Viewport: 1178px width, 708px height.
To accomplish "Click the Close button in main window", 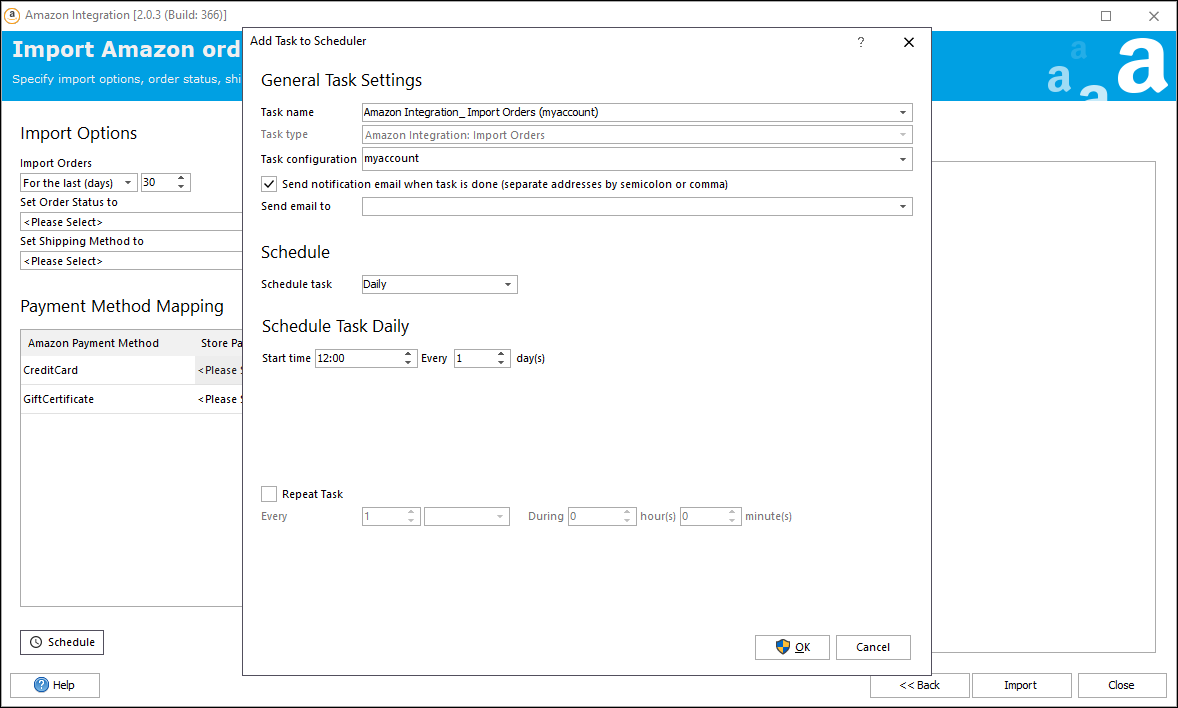I will click(1121, 685).
